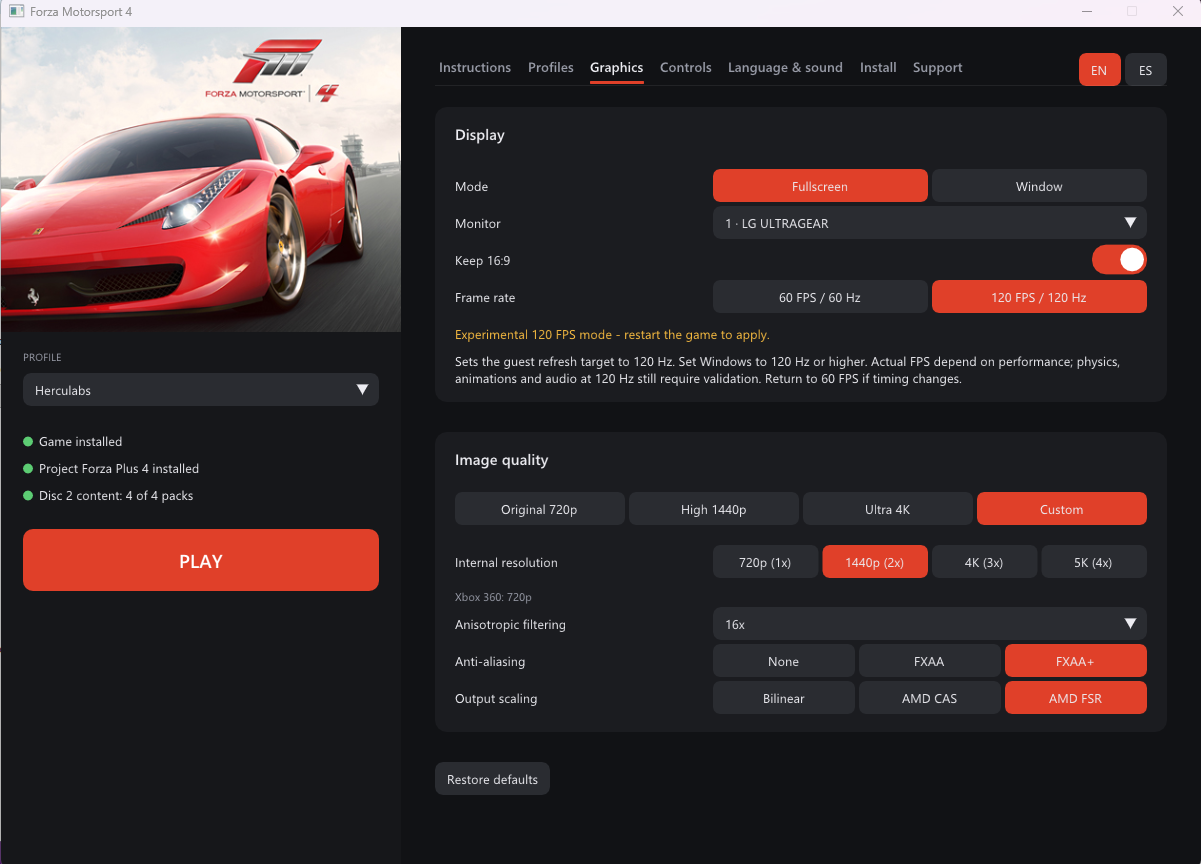
Task: Set output scaling to AMD FSR
Action: click(x=1076, y=698)
